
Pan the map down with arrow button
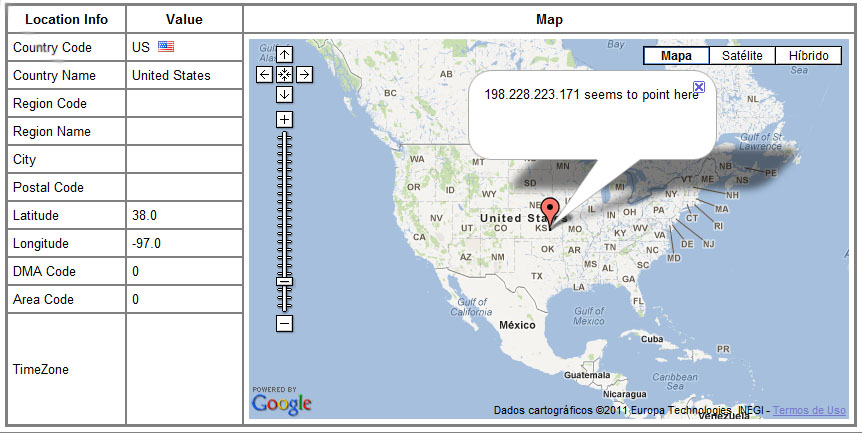285,94
